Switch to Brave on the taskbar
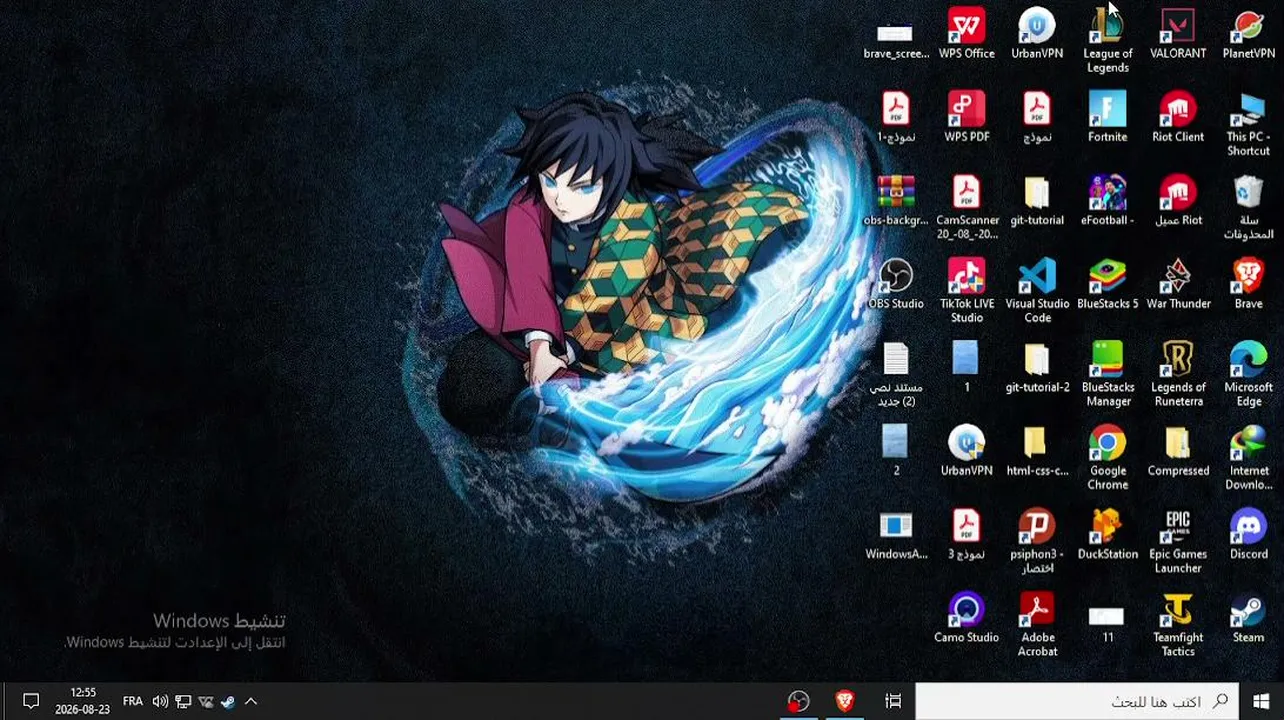The width and height of the screenshot is (1284, 720). (x=845, y=701)
